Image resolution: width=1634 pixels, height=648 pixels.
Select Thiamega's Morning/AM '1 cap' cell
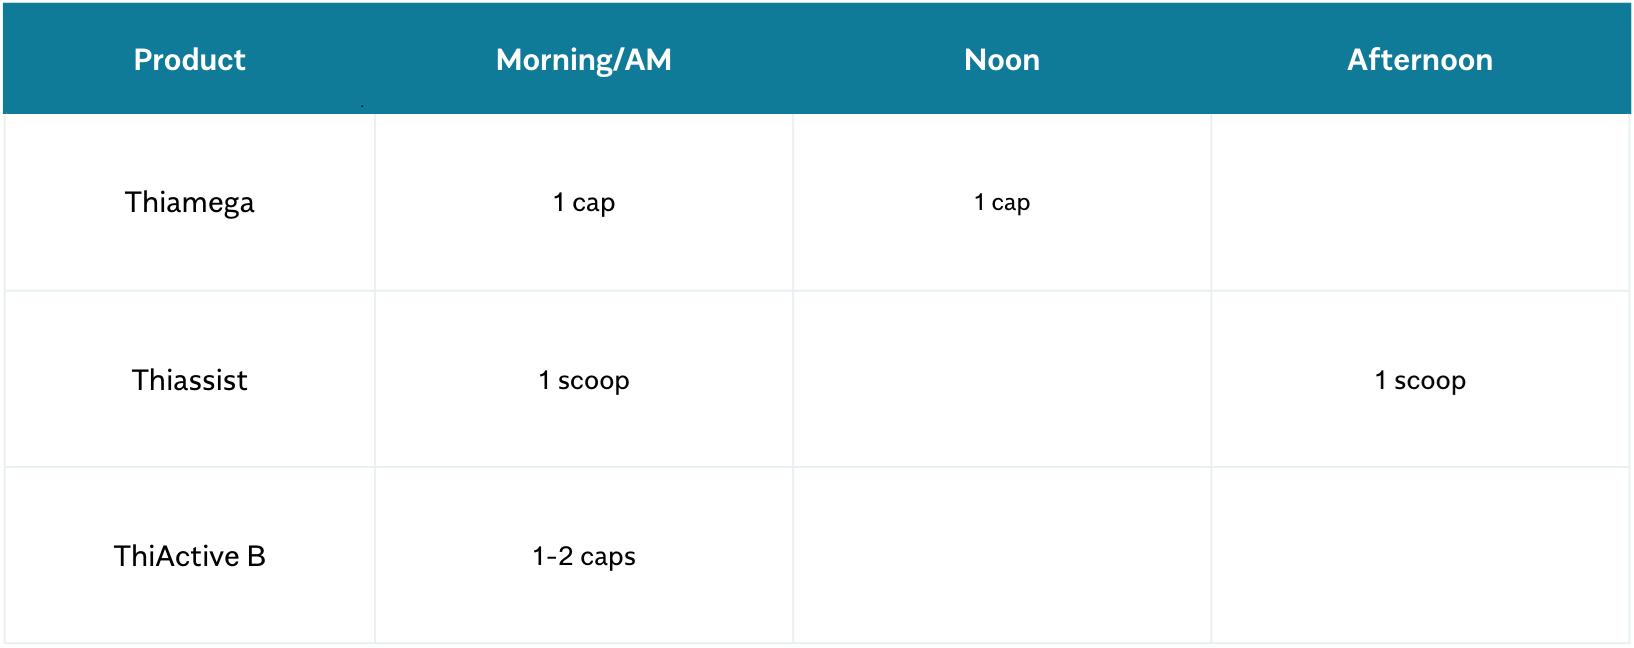pos(584,203)
